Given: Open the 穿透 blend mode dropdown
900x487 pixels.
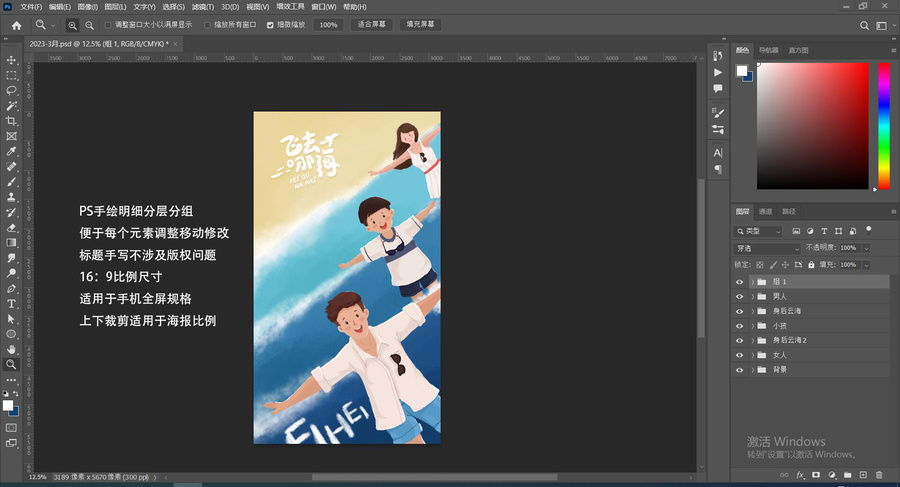Looking at the screenshot, I should pyautogui.click(x=767, y=249).
